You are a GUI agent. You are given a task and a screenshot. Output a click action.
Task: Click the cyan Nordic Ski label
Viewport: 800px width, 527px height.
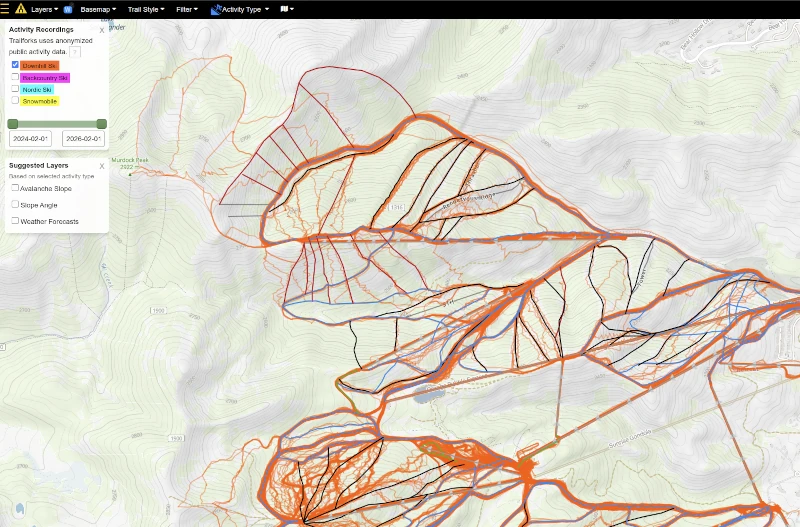pos(37,89)
